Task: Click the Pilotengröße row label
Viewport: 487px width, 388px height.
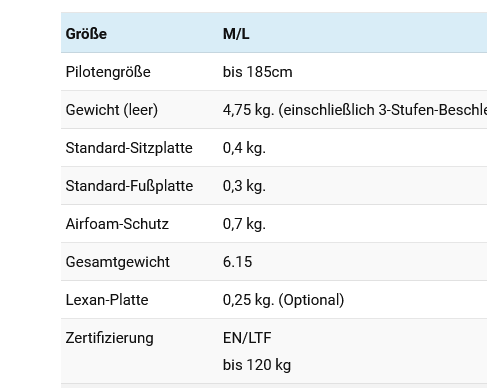Action: tap(108, 72)
